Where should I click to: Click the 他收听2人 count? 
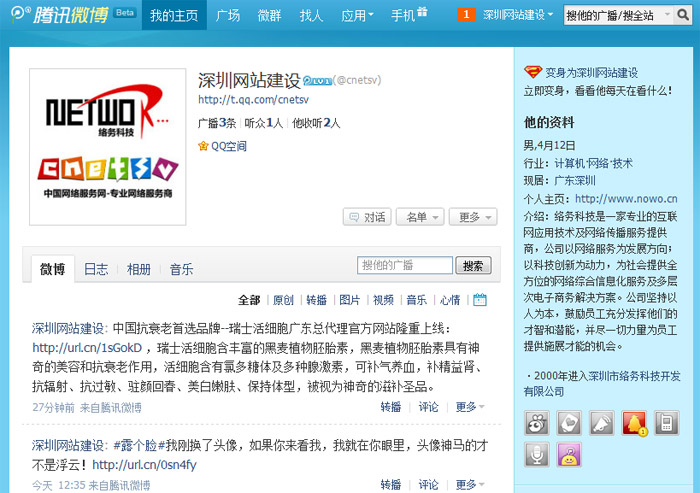point(316,123)
